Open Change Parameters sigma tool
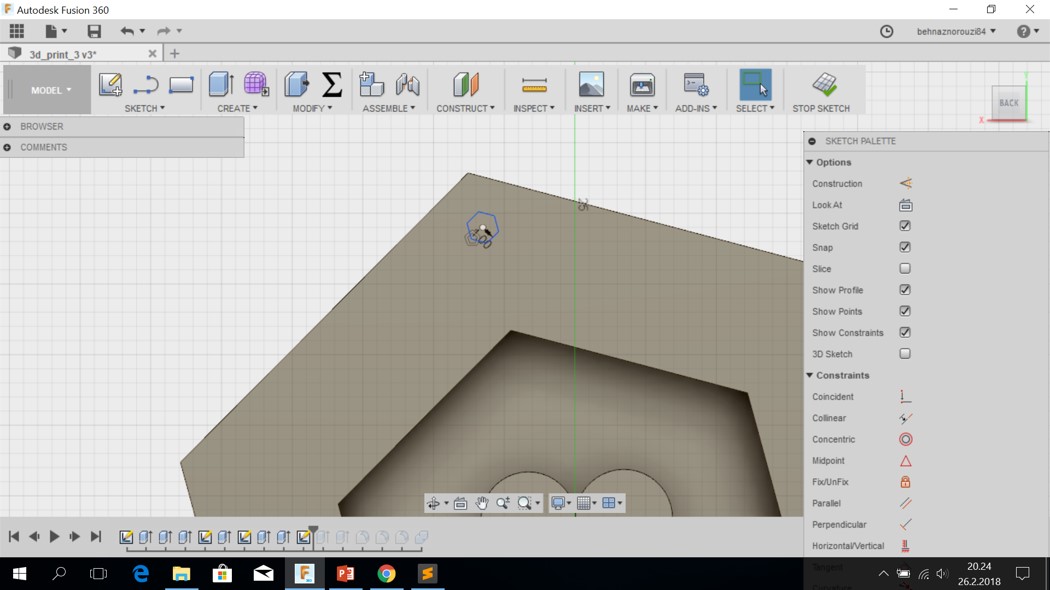The height and width of the screenshot is (590, 1050). pyautogui.click(x=332, y=85)
